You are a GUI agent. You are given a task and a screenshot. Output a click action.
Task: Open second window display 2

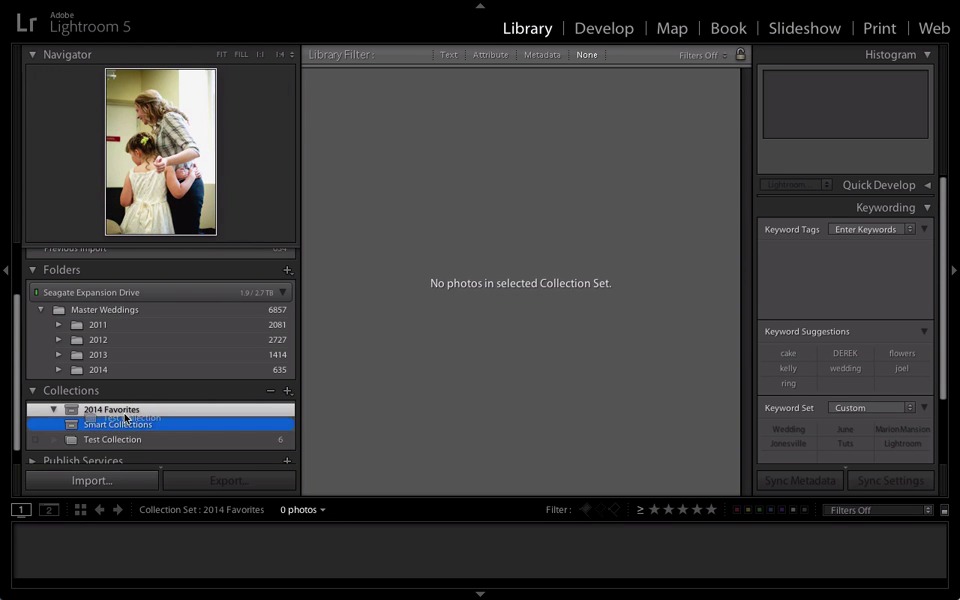coord(49,510)
